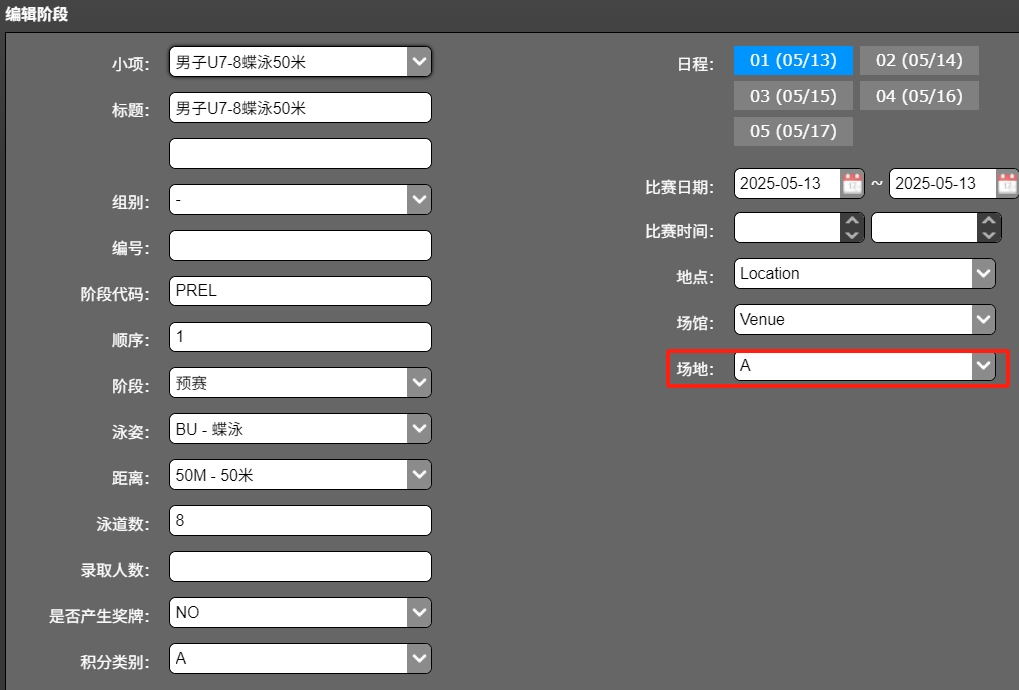Click the start time spinner arrows

tap(852, 228)
